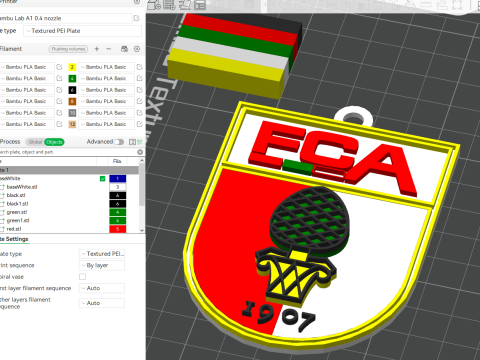Image resolution: width=480 pixels, height=360 pixels.
Task: Click white filament cell 3 on baseWhite.stl row
Action: 118,187
